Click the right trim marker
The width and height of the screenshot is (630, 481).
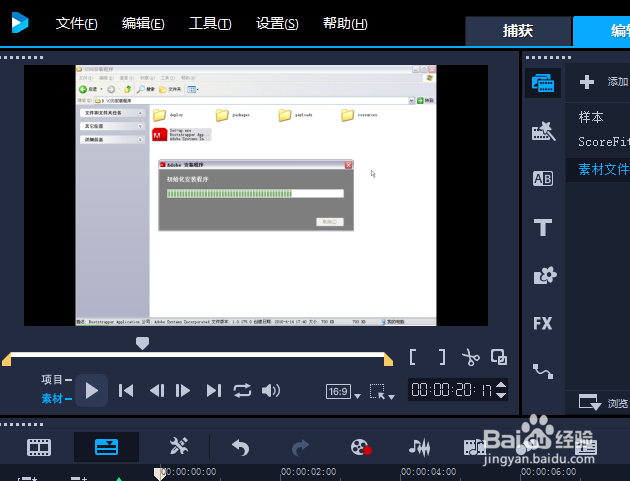pos(388,359)
